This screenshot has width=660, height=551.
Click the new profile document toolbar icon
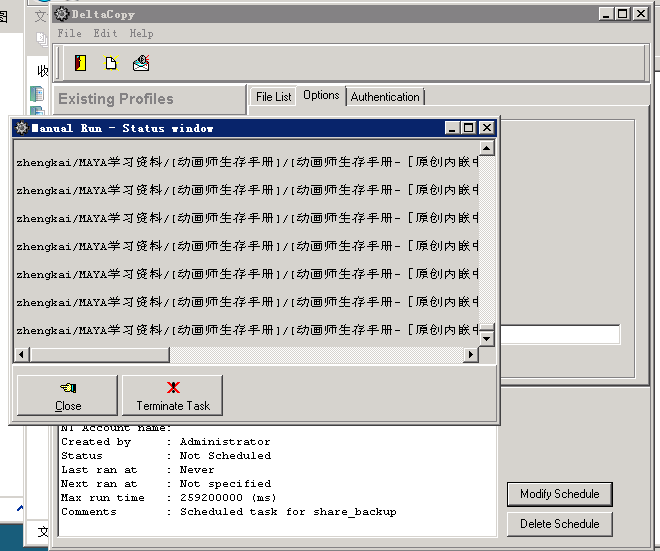pos(111,63)
